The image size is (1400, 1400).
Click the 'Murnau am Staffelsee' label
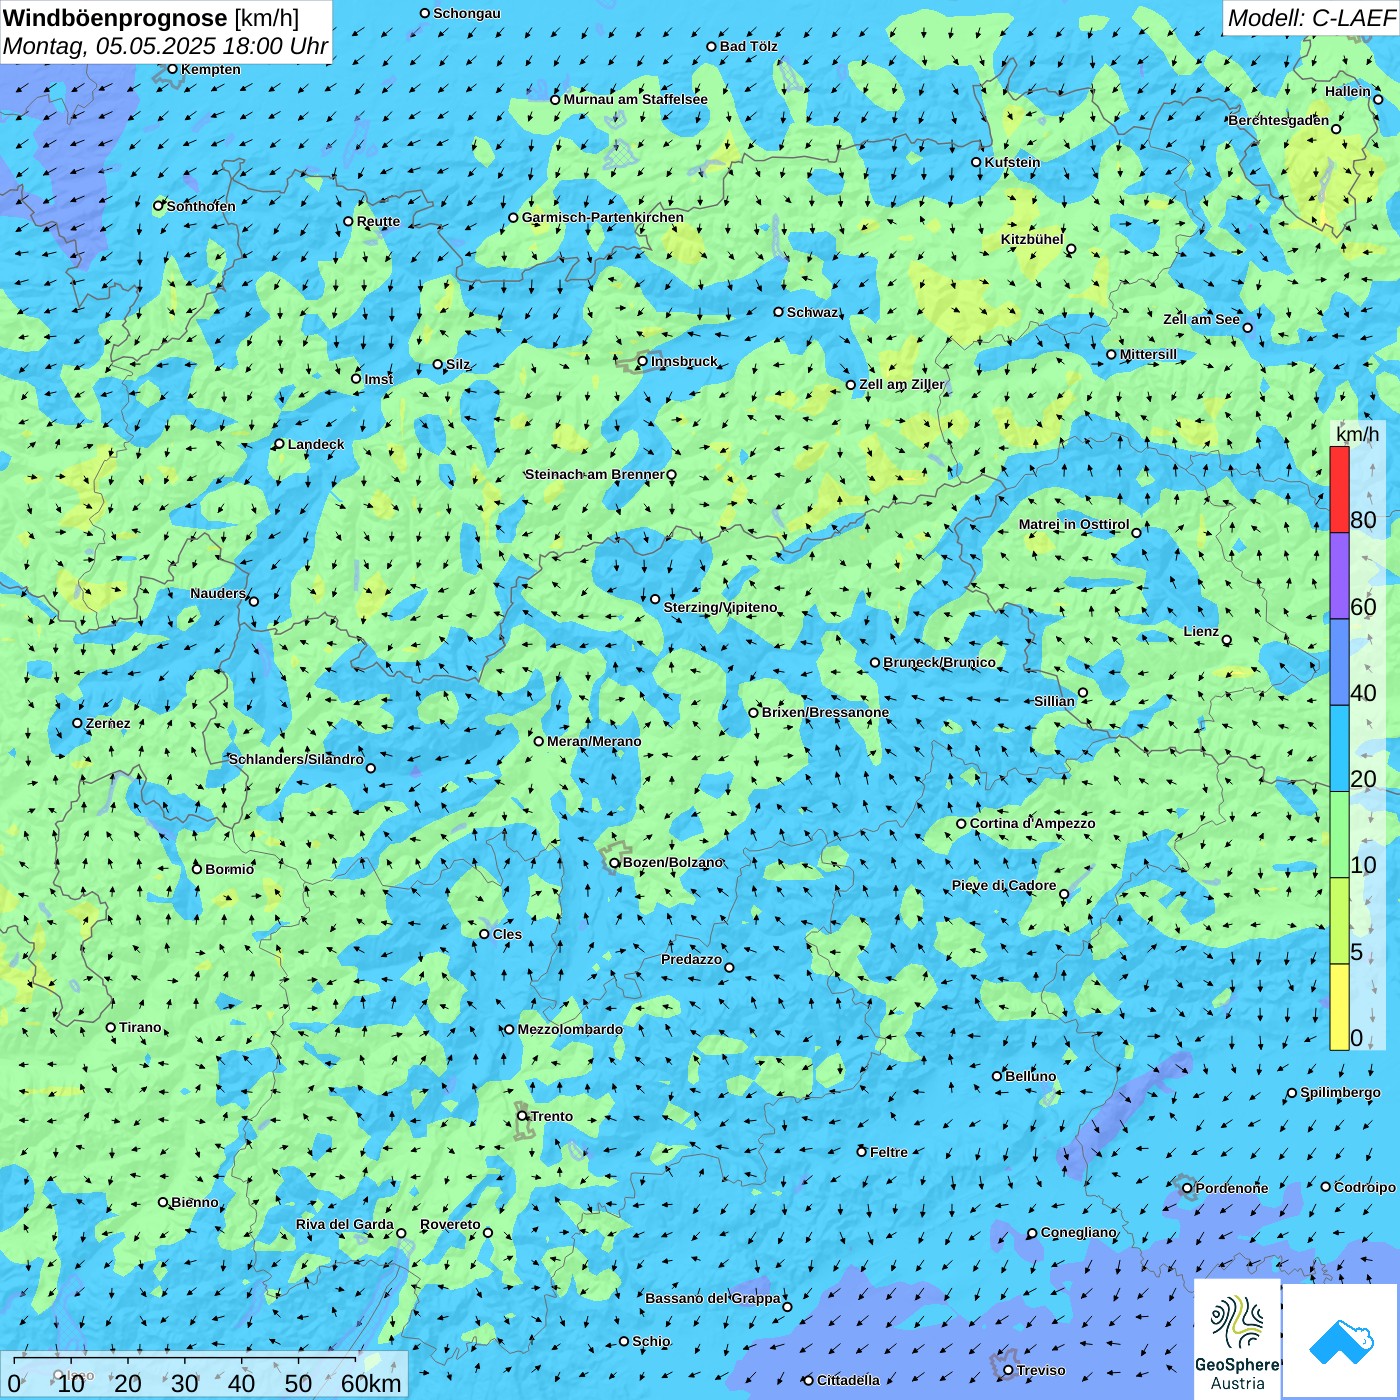(x=635, y=99)
